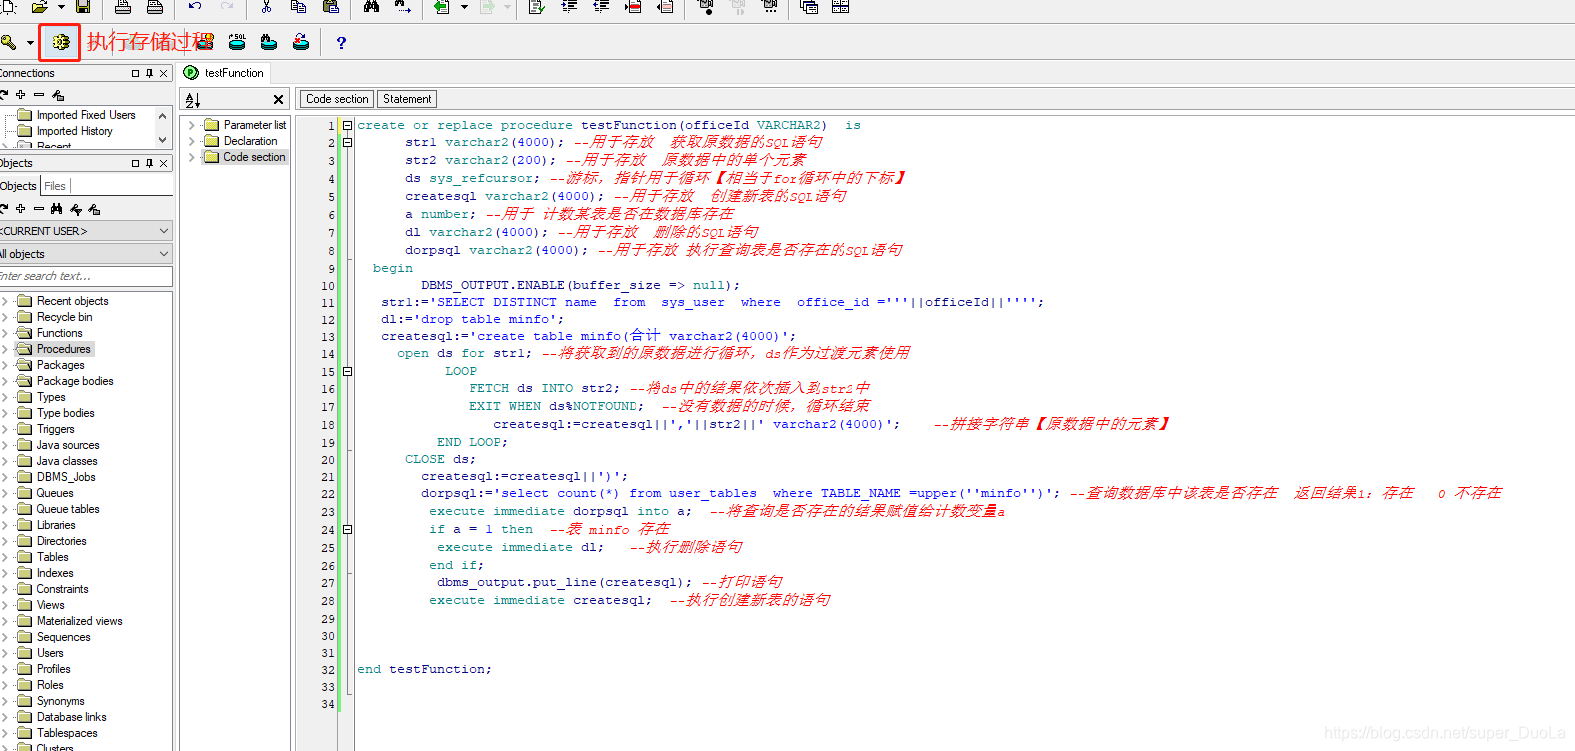The width and height of the screenshot is (1575, 751).
Task: Collapse the LOOP fold marker at line 15
Action: point(347,371)
